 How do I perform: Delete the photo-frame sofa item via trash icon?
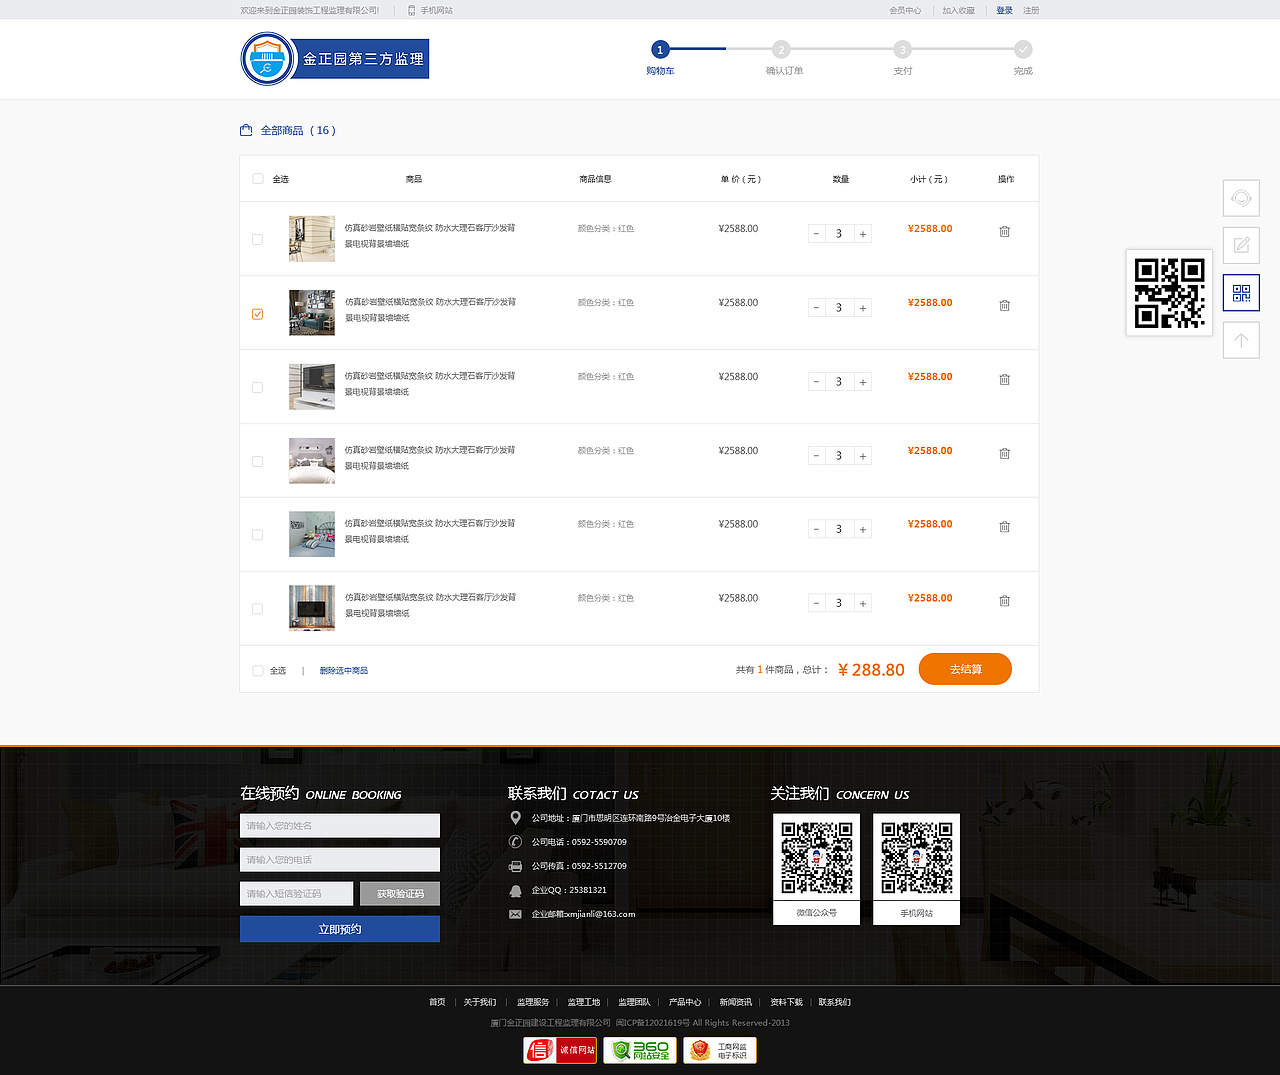pos(1004,305)
